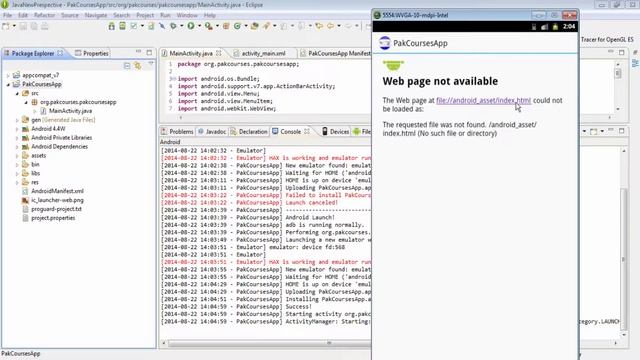Click the Debug bug toolbar icon
This screenshot has height=360, width=640.
(x=173, y=26)
